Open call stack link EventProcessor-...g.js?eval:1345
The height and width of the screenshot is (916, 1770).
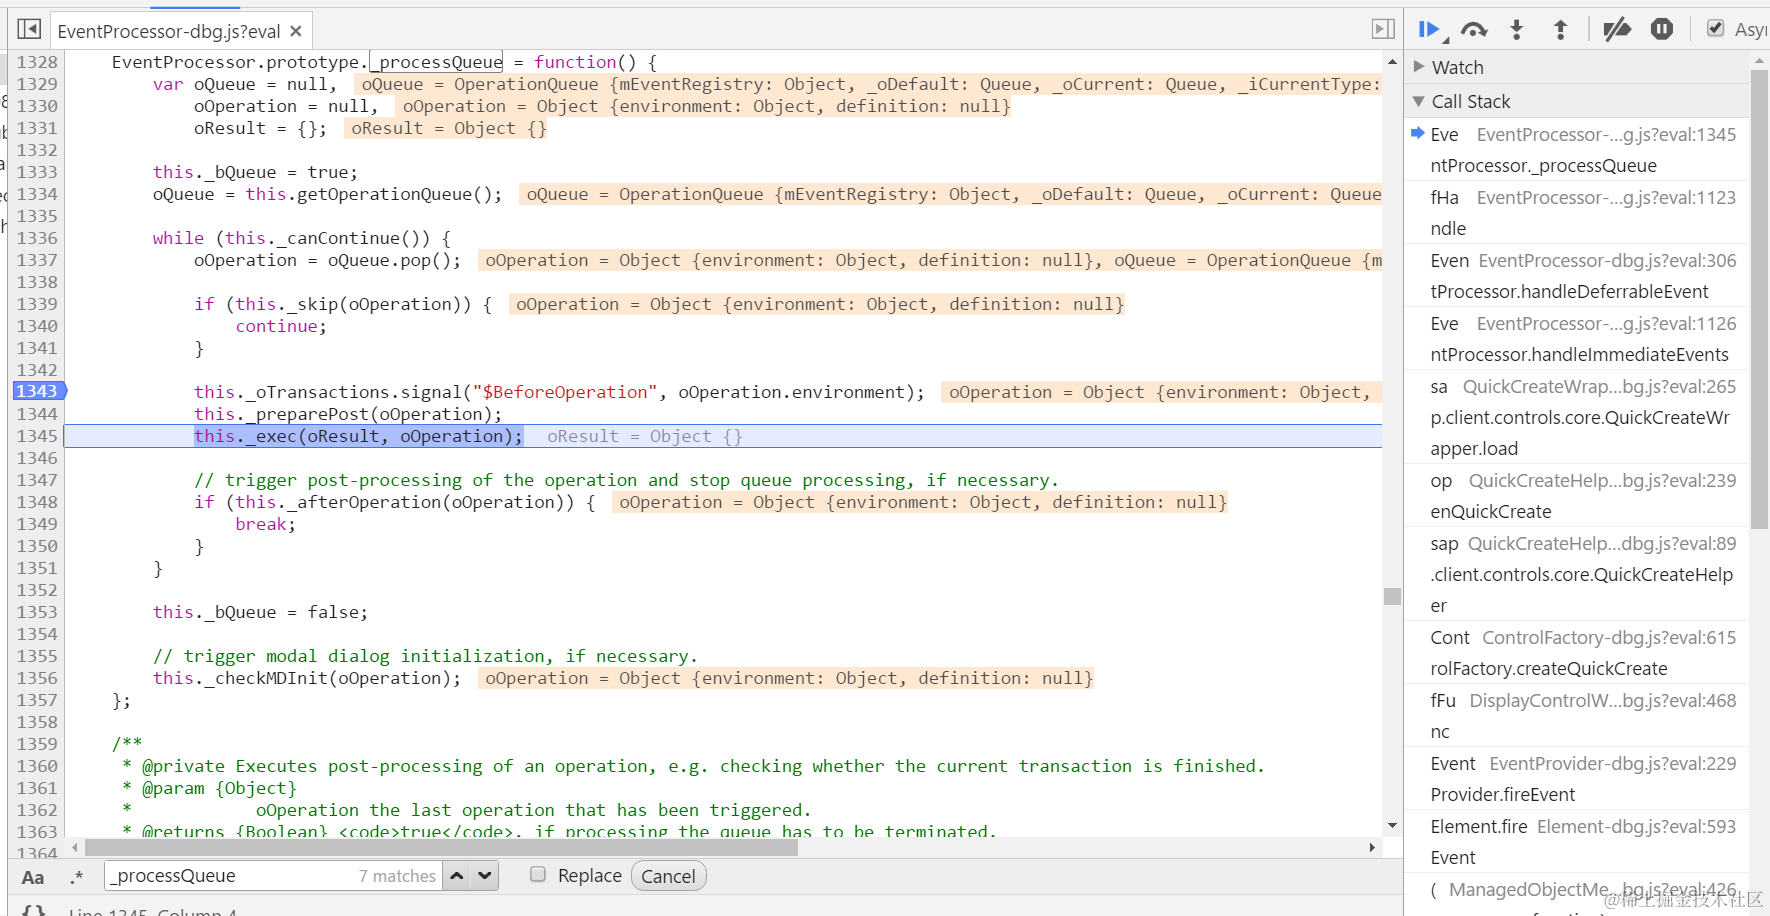click(1606, 135)
